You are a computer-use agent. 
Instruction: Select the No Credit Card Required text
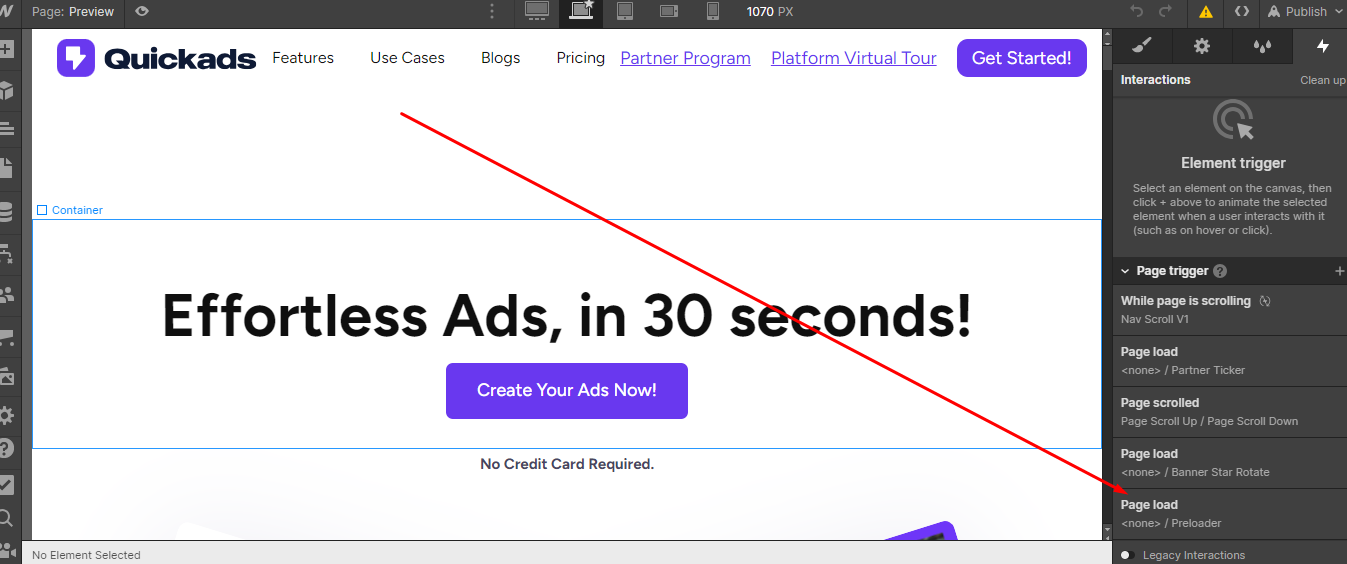tap(567, 464)
